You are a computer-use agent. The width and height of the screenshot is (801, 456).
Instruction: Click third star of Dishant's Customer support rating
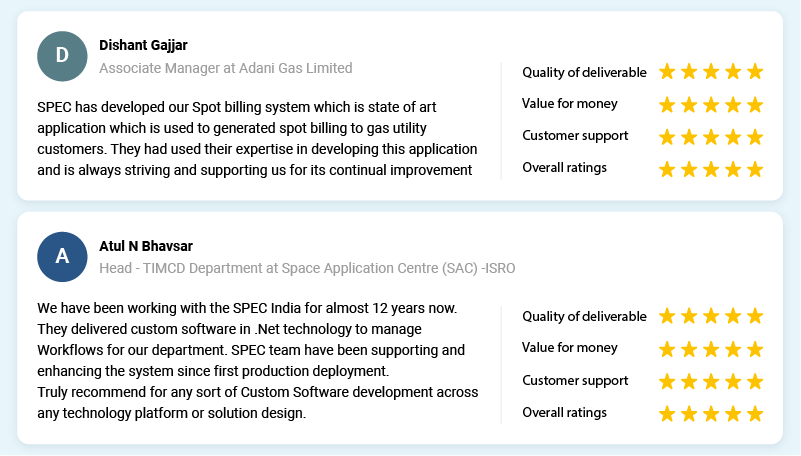pos(711,137)
